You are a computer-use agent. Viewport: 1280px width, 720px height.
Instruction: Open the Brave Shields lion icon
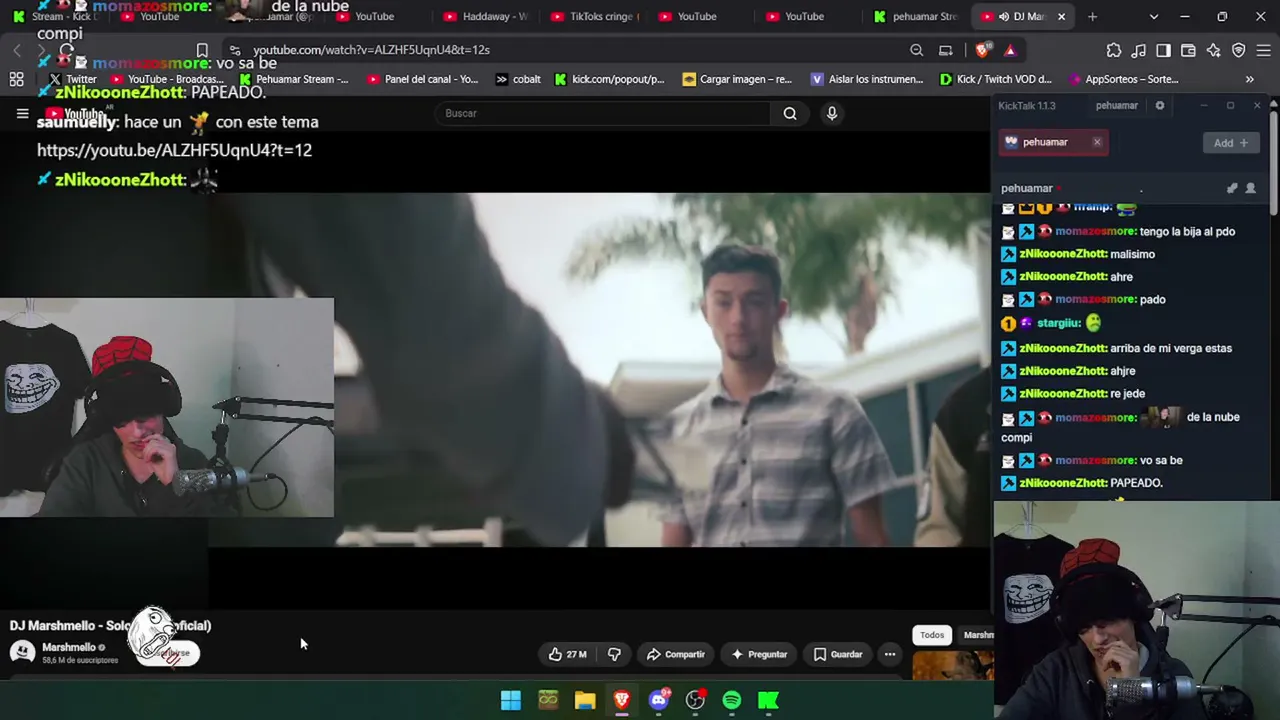coord(984,50)
